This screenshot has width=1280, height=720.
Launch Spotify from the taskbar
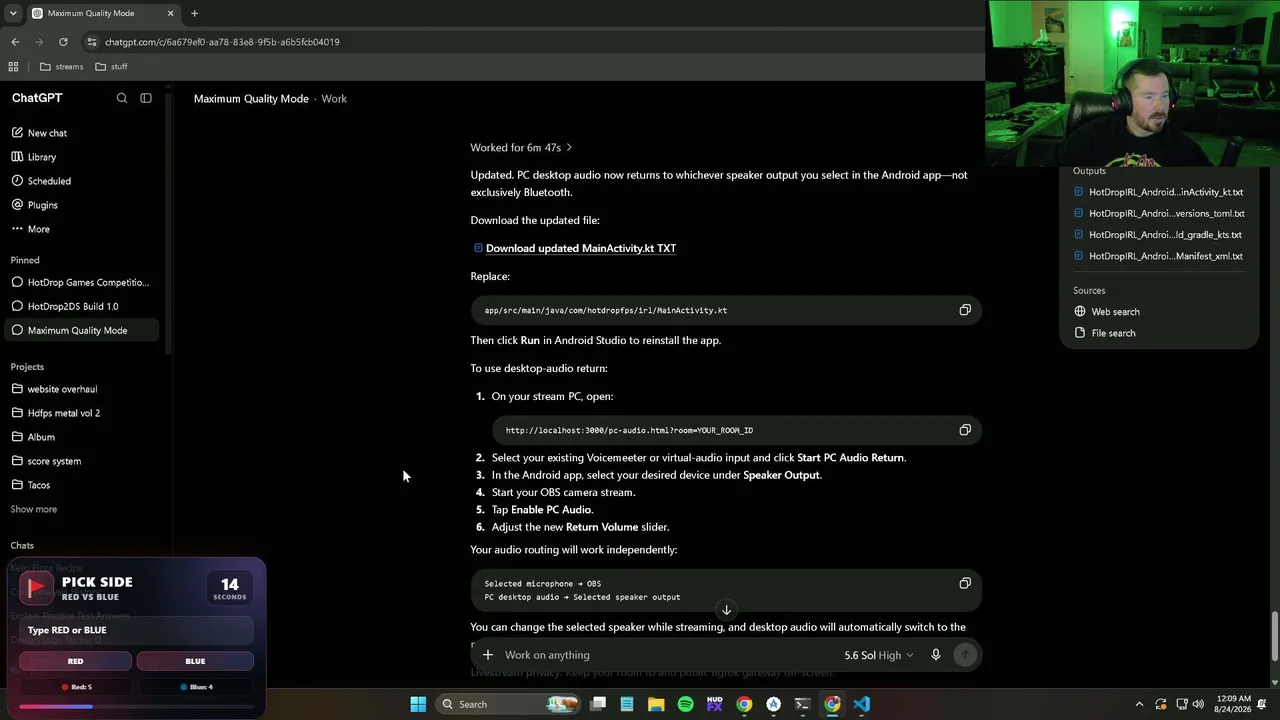[x=685, y=704]
